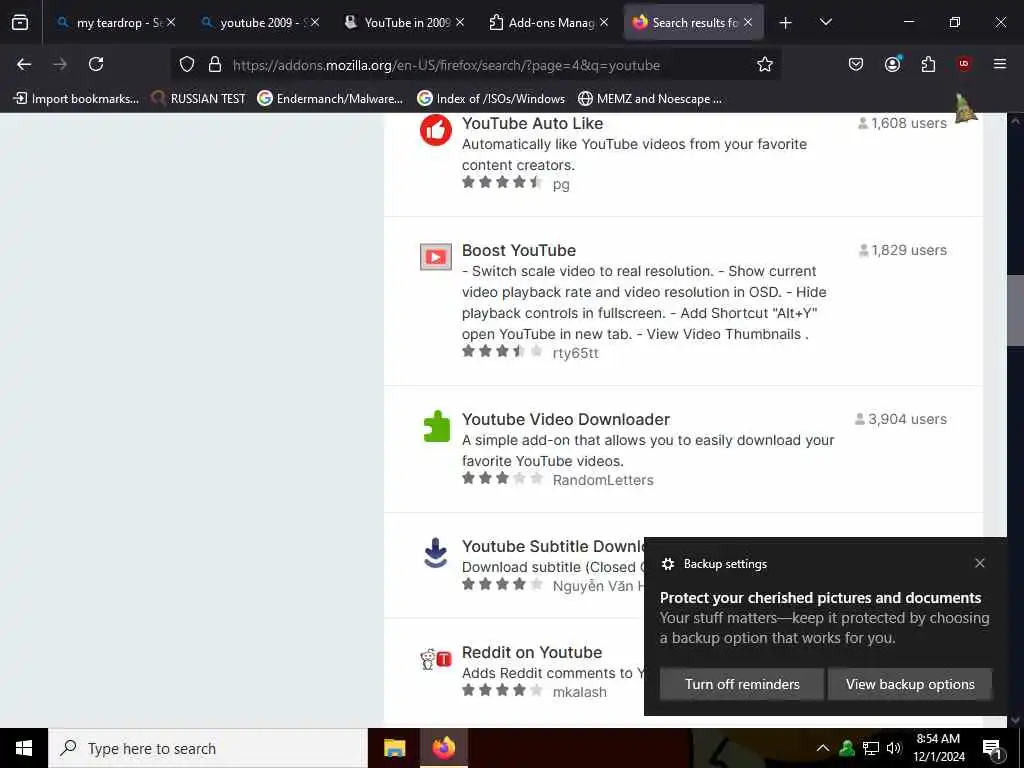The width and height of the screenshot is (1024, 768).
Task: Click author name RandomLetters
Action: (603, 480)
